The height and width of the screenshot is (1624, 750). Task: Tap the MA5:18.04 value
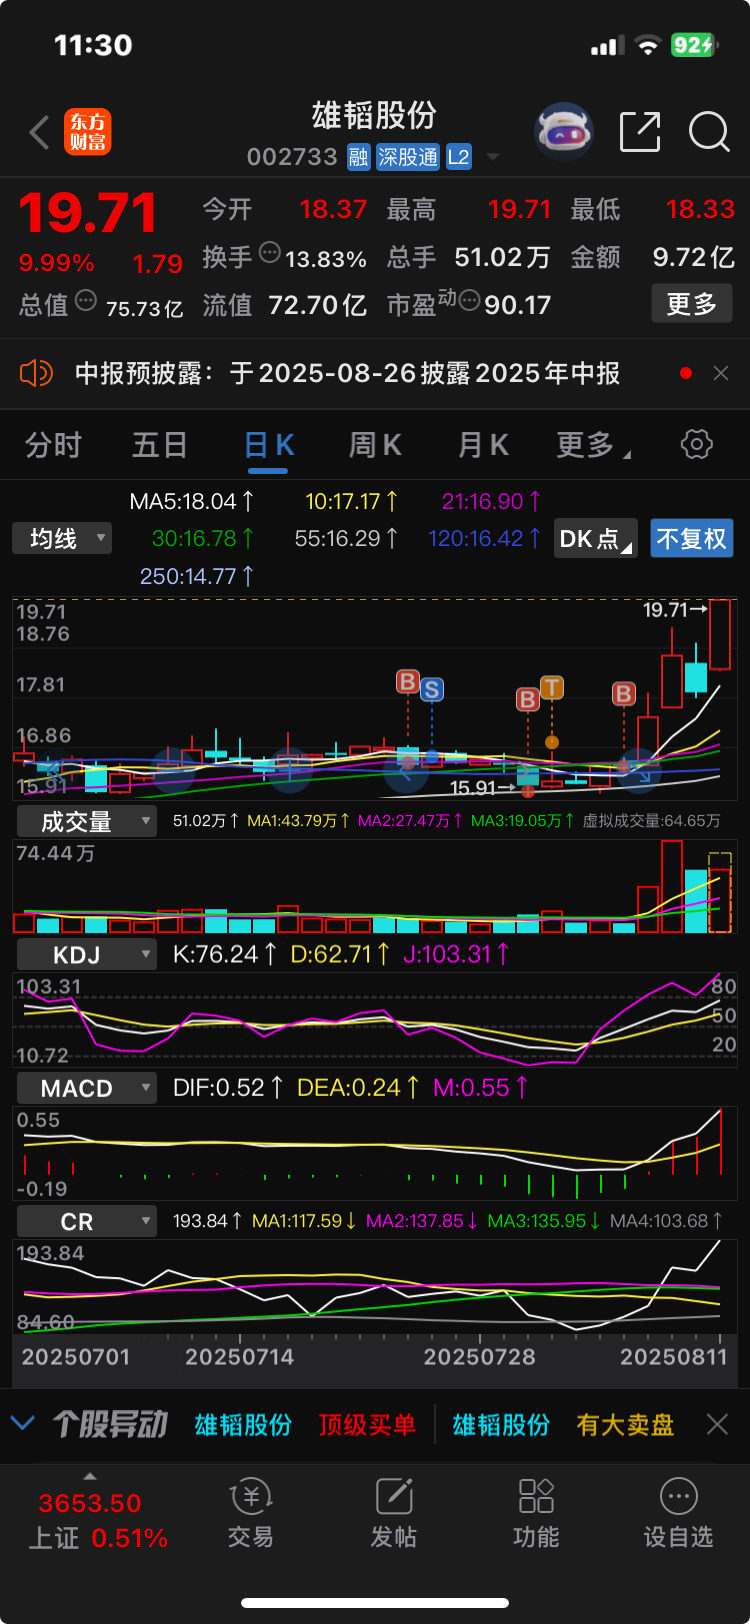(x=192, y=501)
